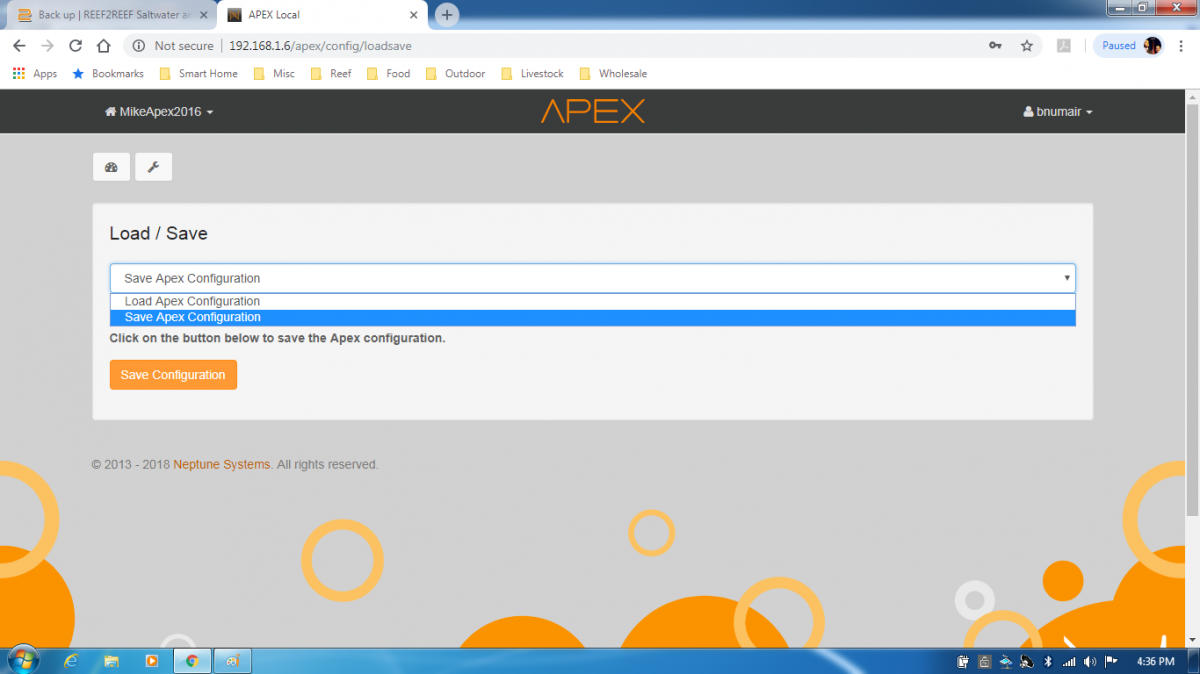This screenshot has height=674, width=1200.
Task: Click the Adobe PDF extension icon
Action: (1065, 46)
